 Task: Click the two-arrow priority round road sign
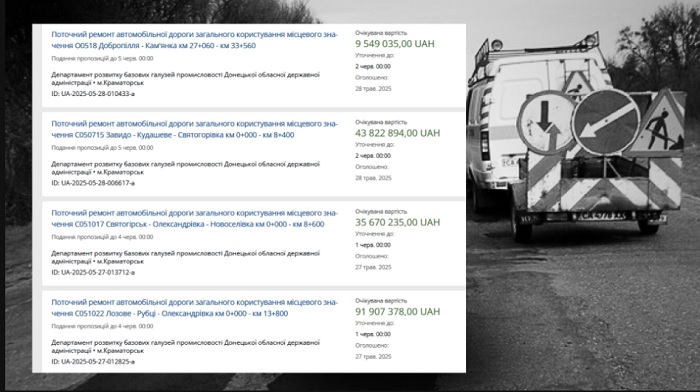pyautogui.click(x=547, y=122)
